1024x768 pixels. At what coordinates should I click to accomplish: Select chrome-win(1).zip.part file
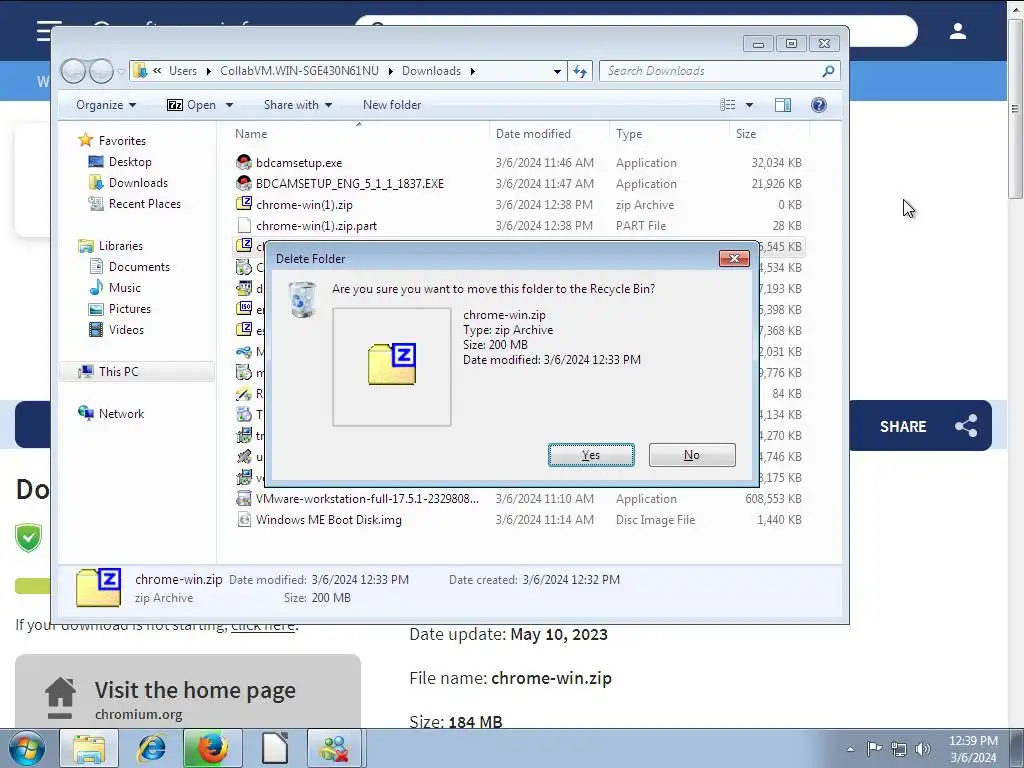tap(316, 225)
